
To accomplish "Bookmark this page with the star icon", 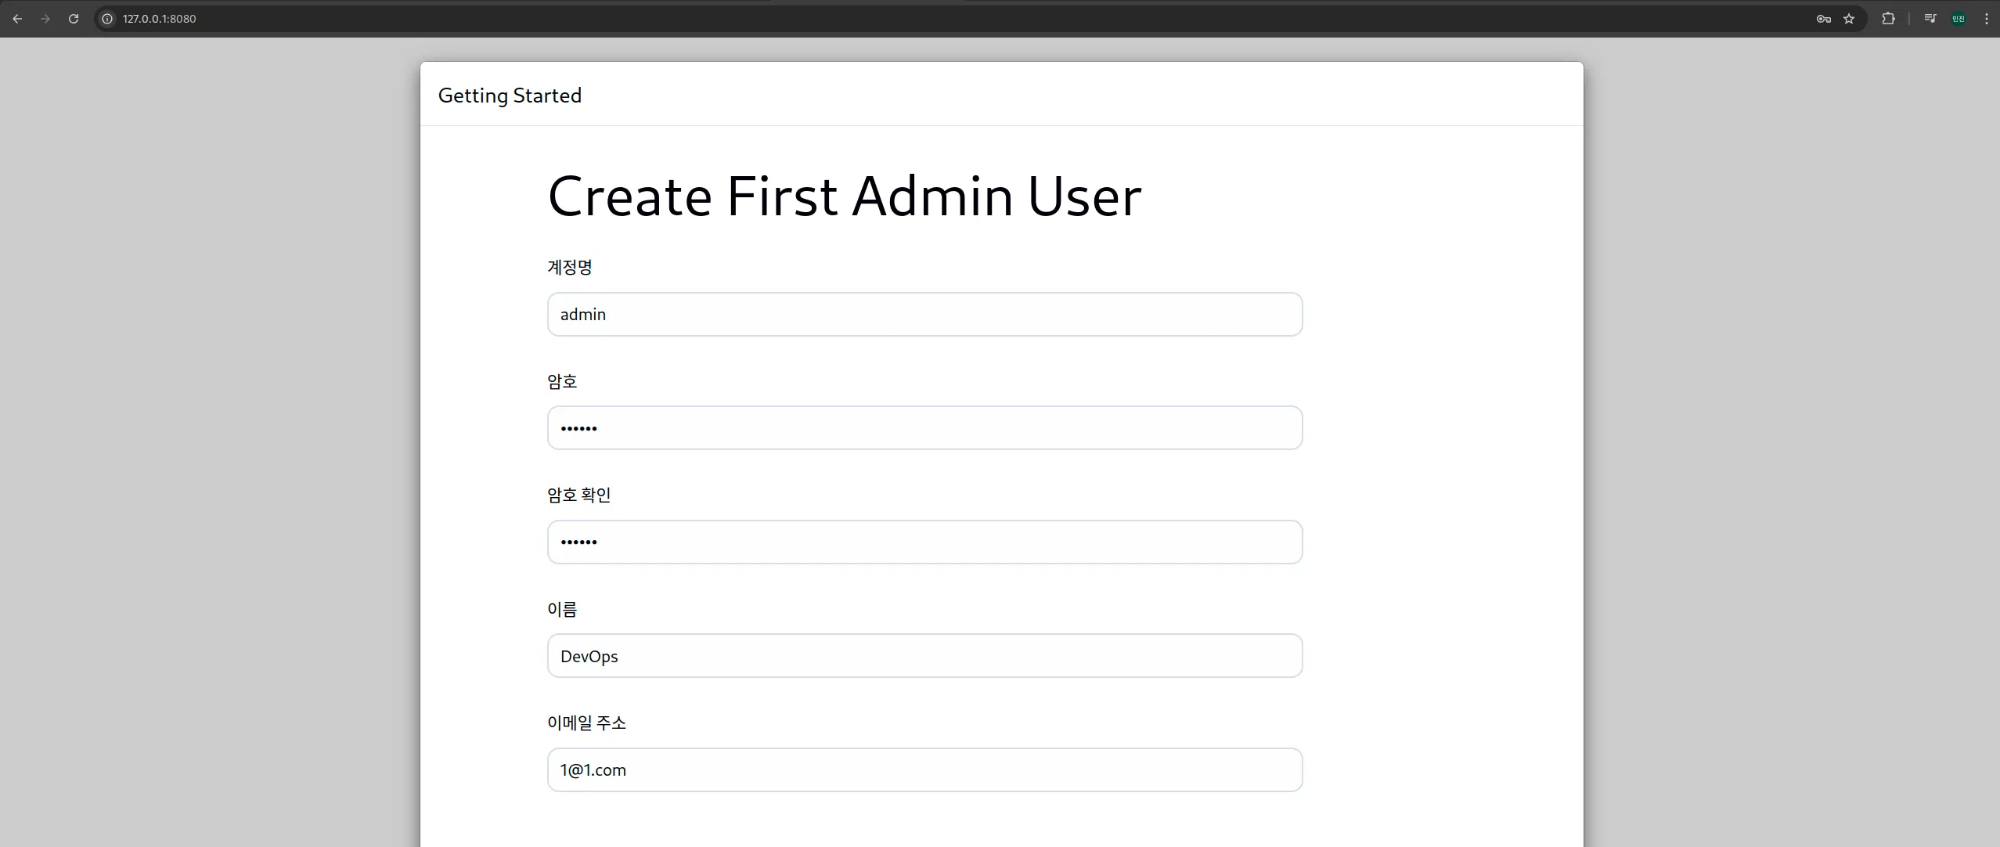I will [1849, 19].
